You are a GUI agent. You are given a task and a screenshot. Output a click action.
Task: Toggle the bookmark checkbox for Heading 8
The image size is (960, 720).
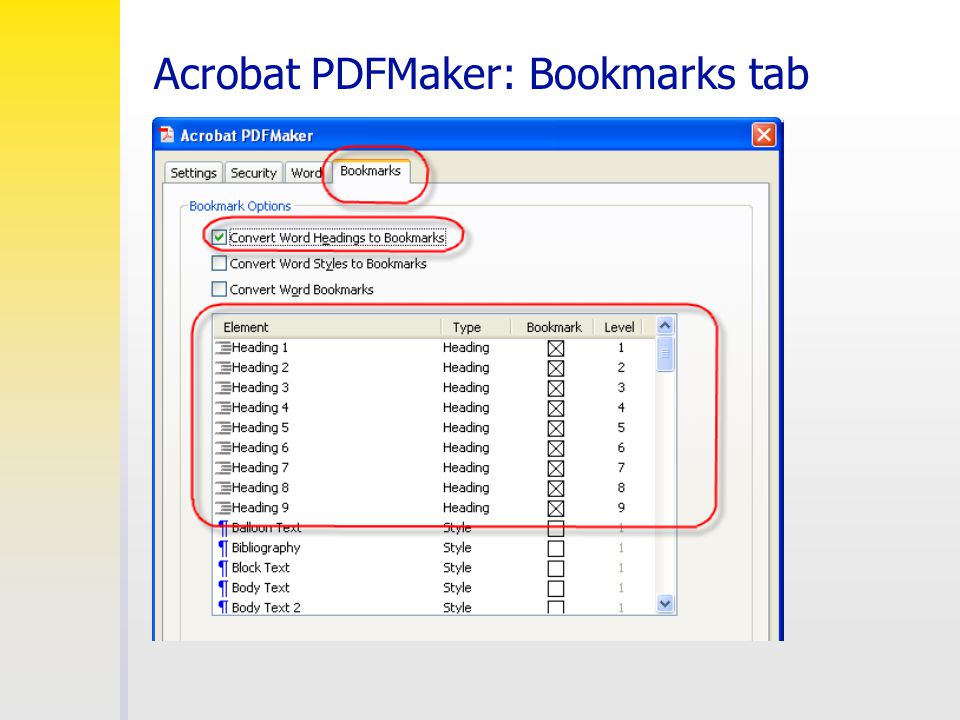(x=555, y=489)
